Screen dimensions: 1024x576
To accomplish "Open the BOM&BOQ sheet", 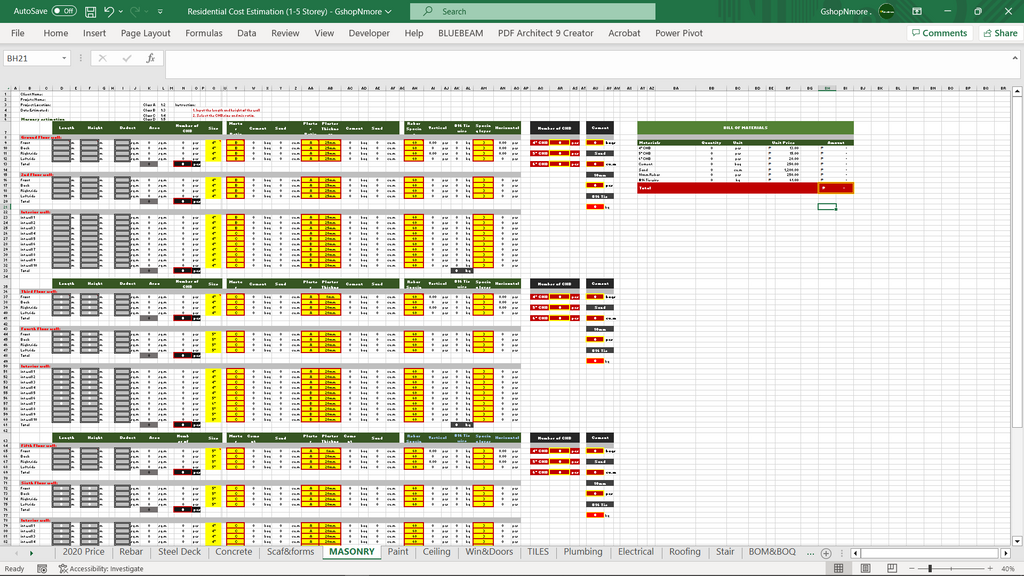I will pos(772,552).
